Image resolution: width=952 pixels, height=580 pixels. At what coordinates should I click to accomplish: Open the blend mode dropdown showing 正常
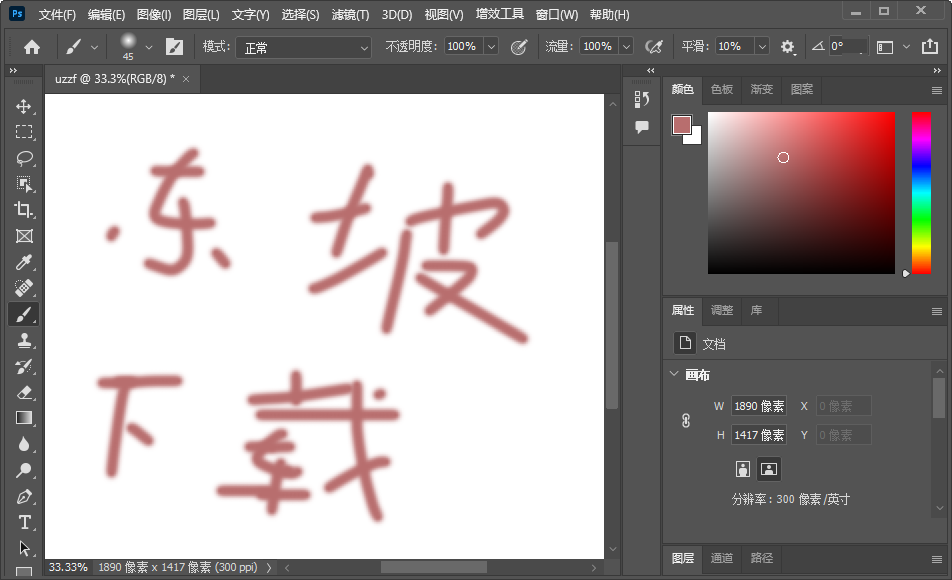click(303, 47)
